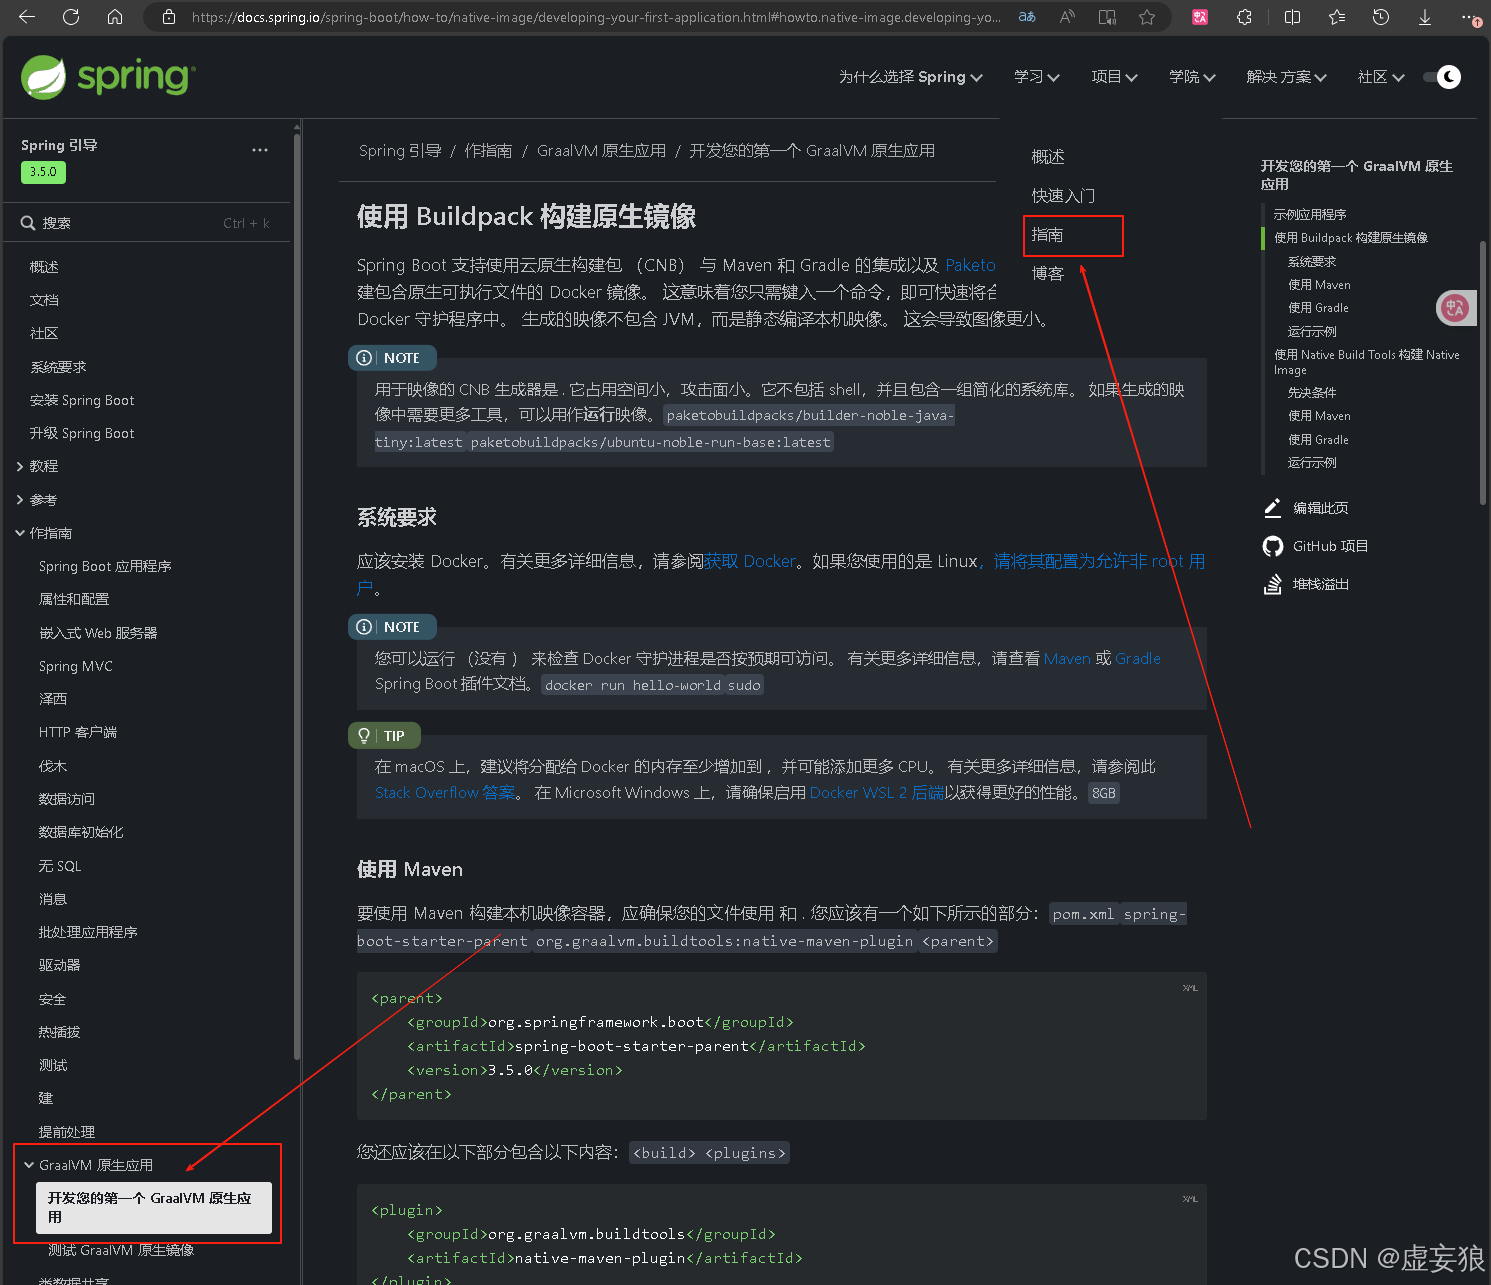The image size is (1491, 1285).
Task: Open Spring MVC in sidebar
Action: [x=76, y=667]
